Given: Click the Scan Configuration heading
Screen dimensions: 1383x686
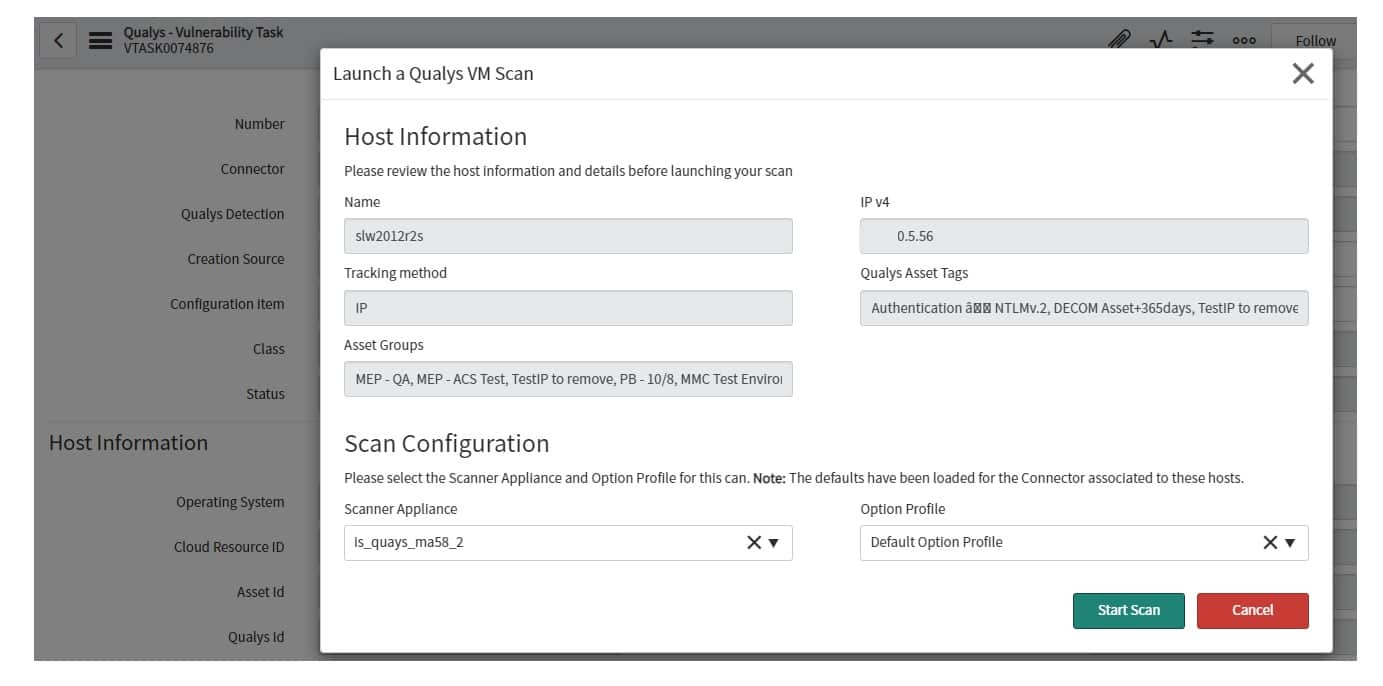Looking at the screenshot, I should pos(447,443).
